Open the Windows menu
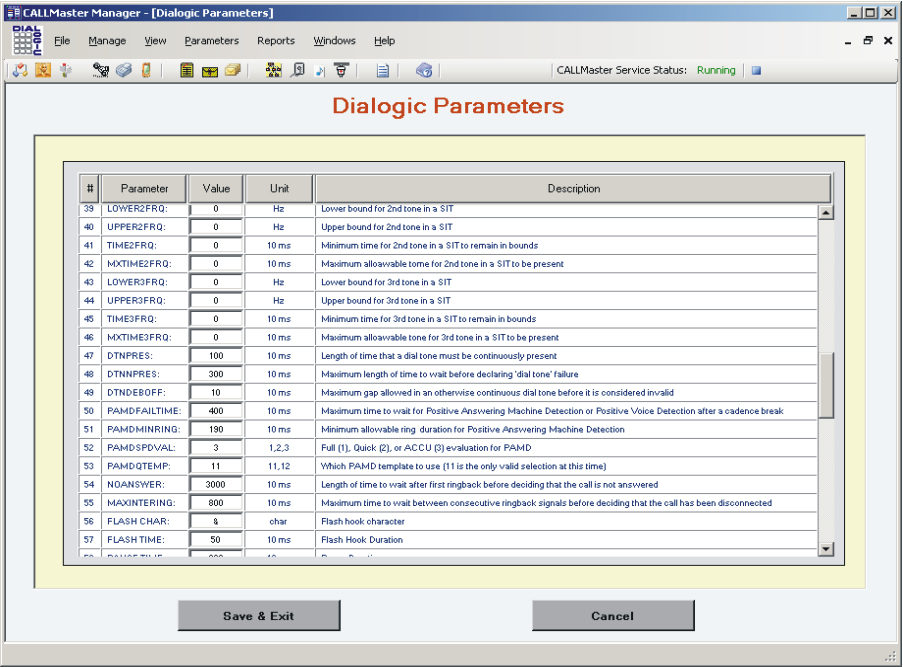 [335, 41]
